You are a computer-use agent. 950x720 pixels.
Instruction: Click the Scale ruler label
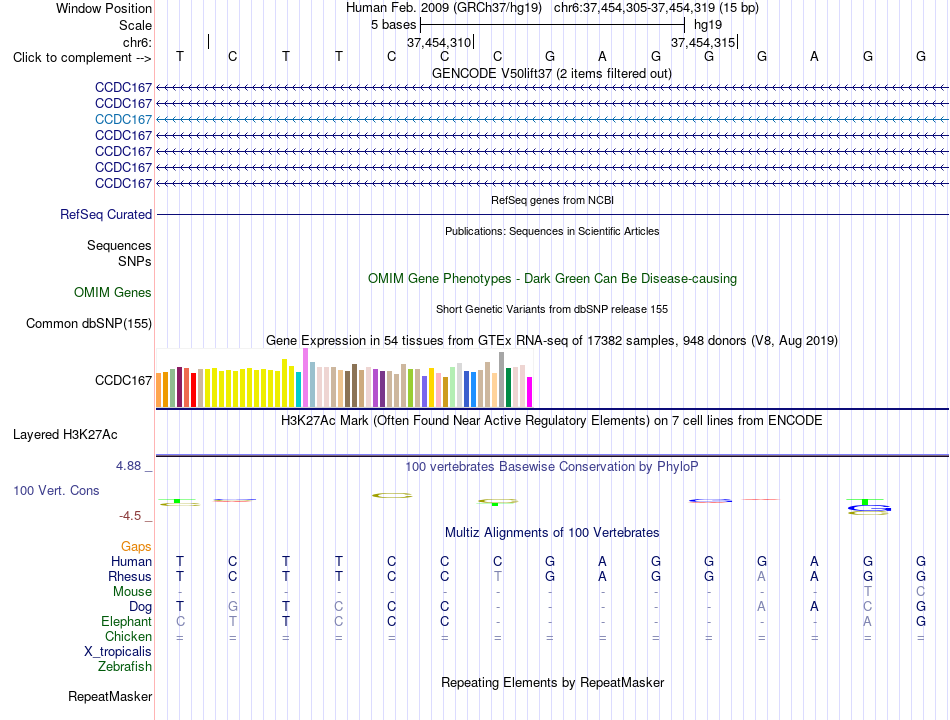136,25
